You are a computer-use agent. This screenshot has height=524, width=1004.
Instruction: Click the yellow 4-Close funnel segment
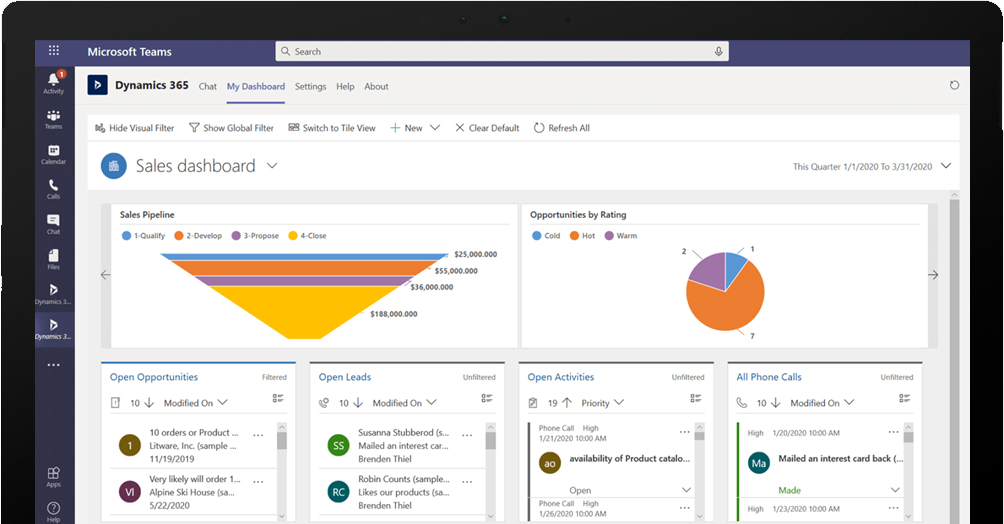(x=305, y=312)
